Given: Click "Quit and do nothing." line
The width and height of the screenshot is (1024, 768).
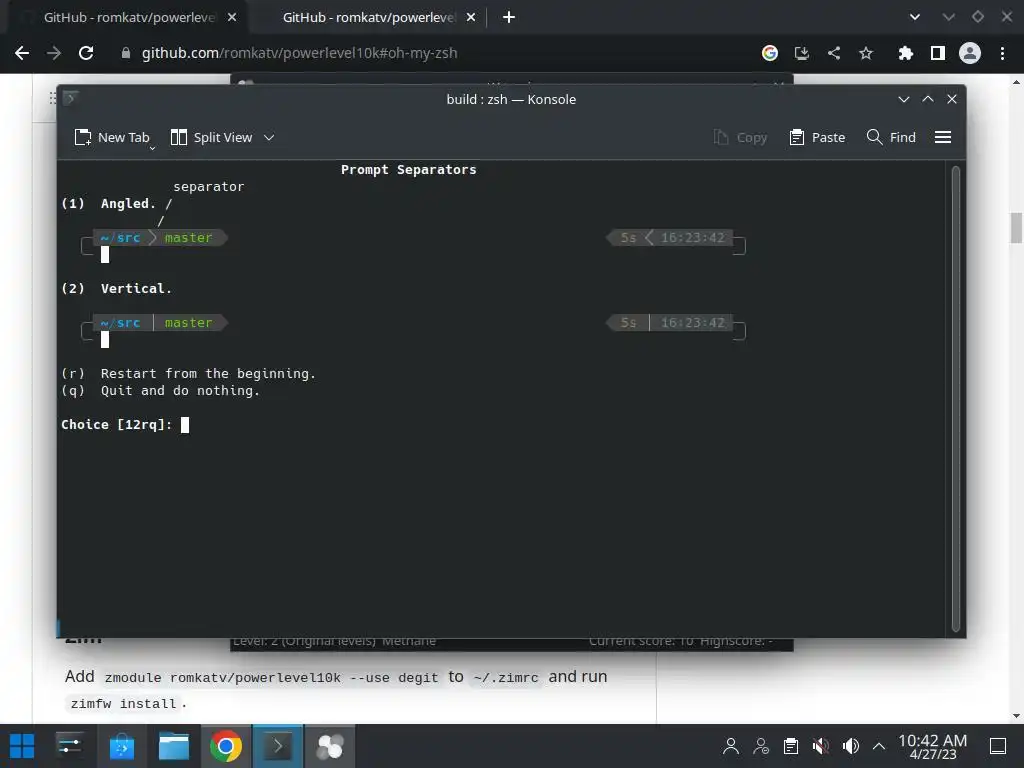Looking at the screenshot, I should coord(161,391).
